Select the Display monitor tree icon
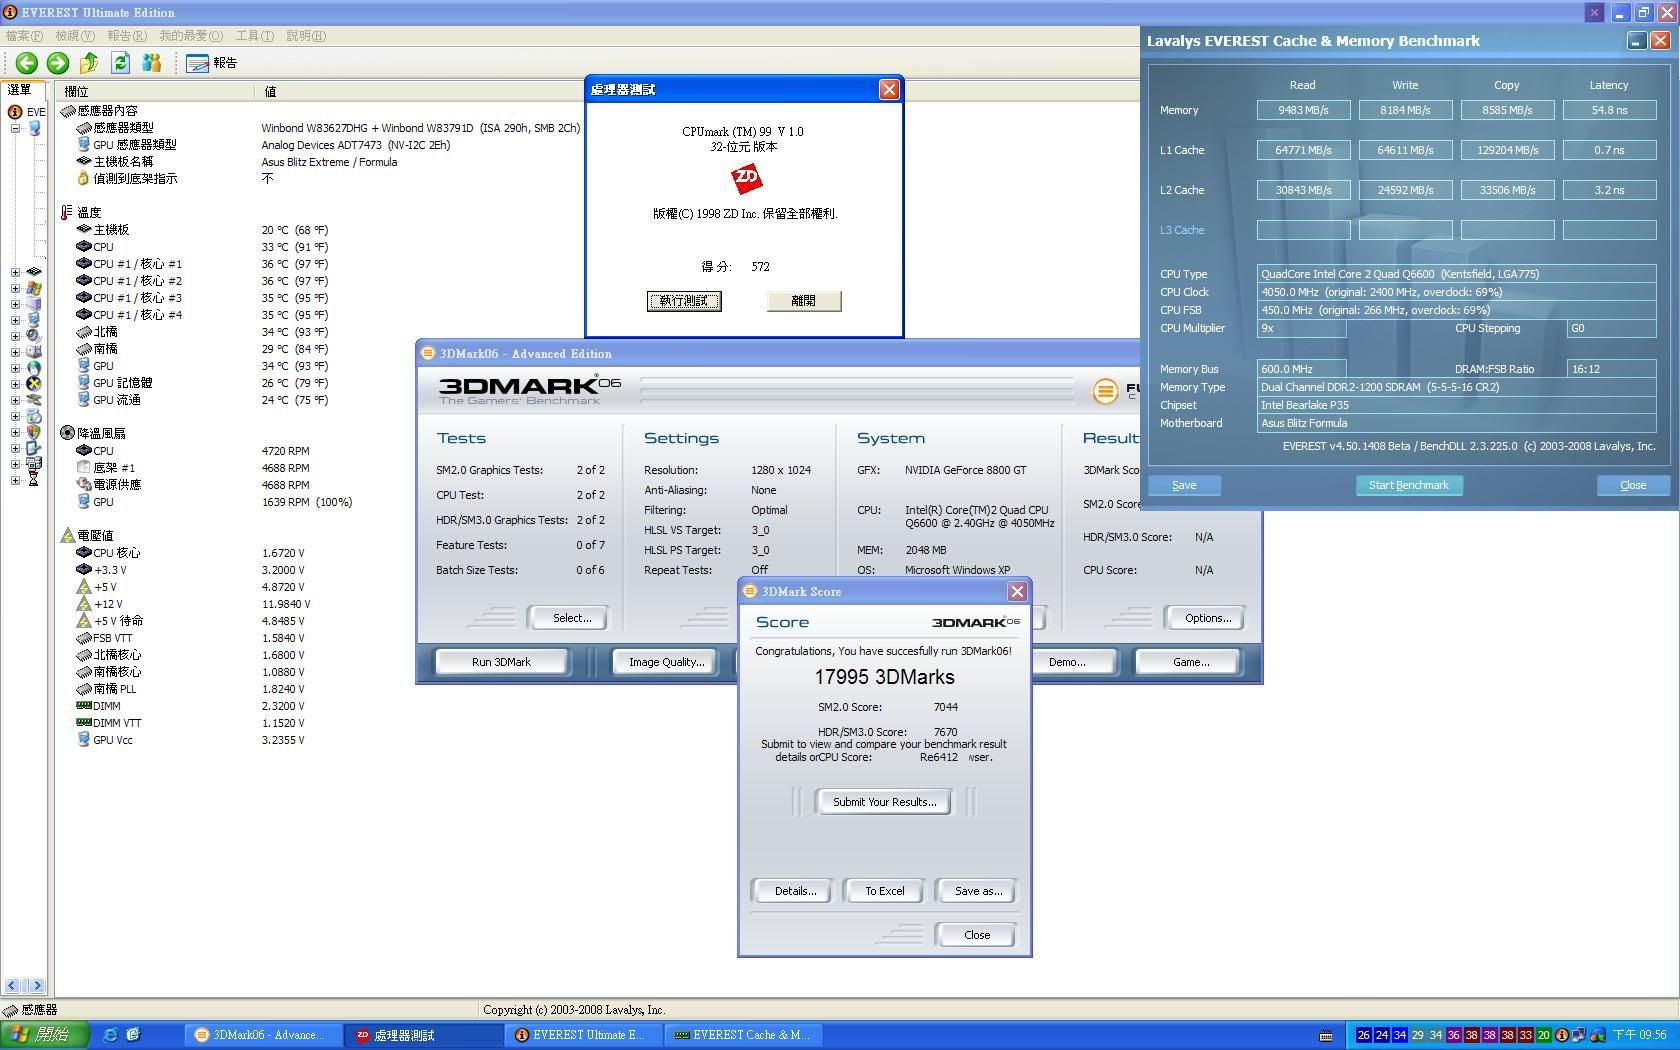The width and height of the screenshot is (1680, 1050). pyautogui.click(x=34, y=320)
